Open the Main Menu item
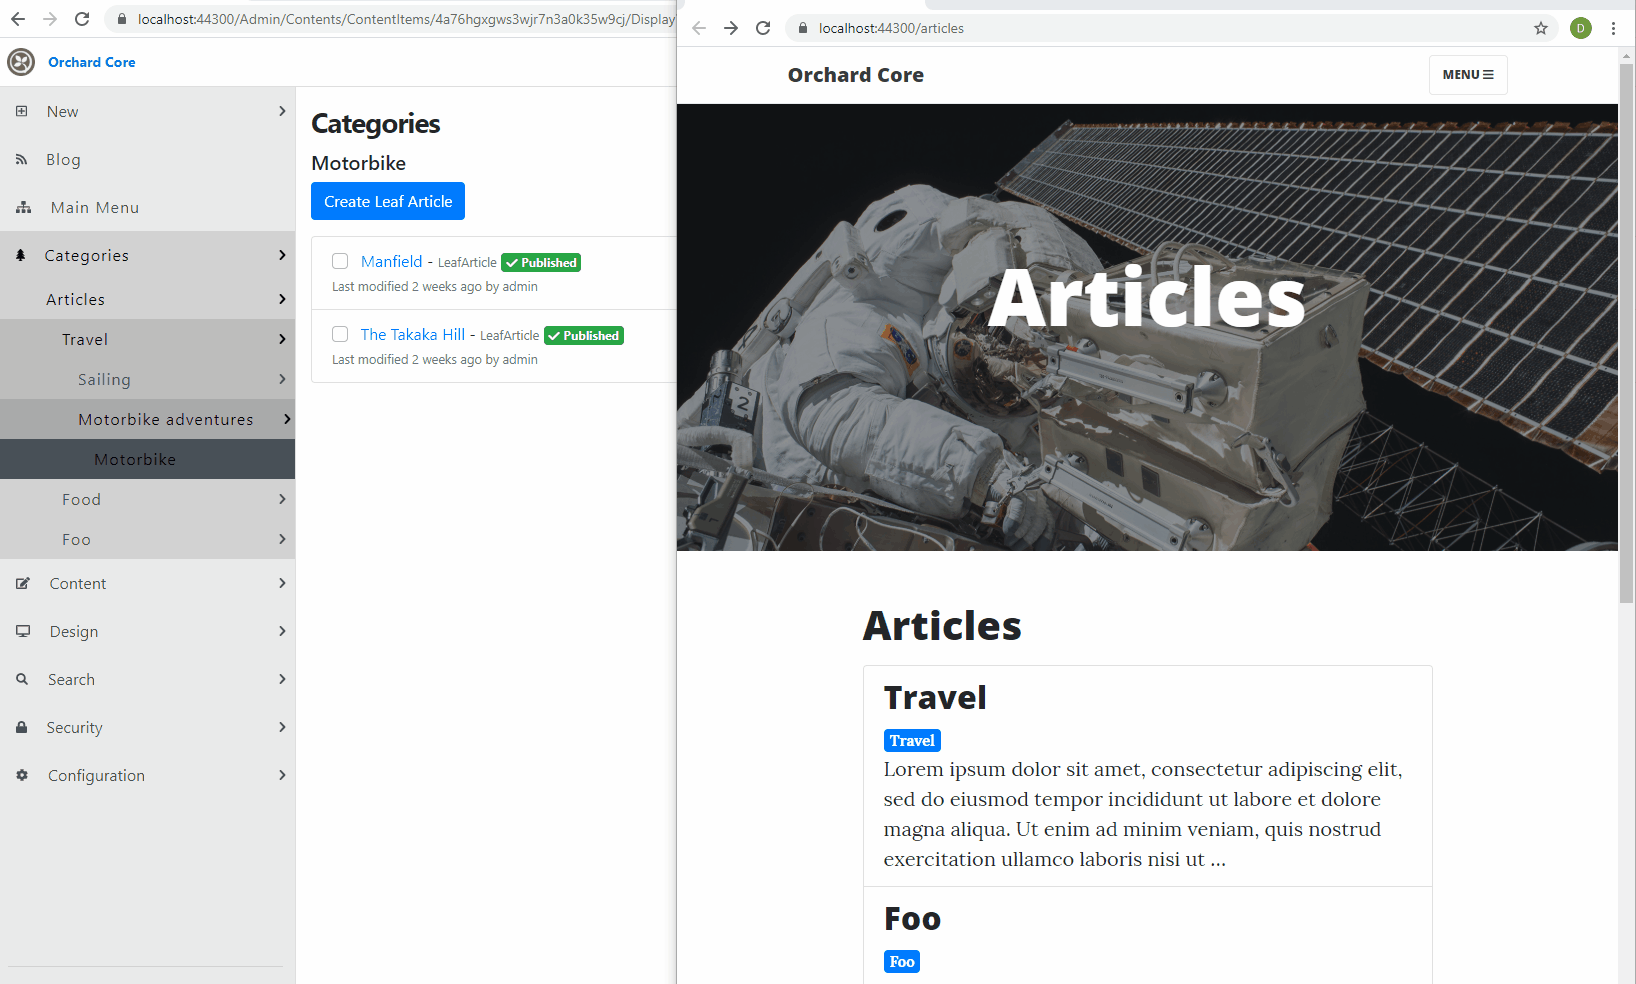The width and height of the screenshot is (1636, 984). [147, 207]
